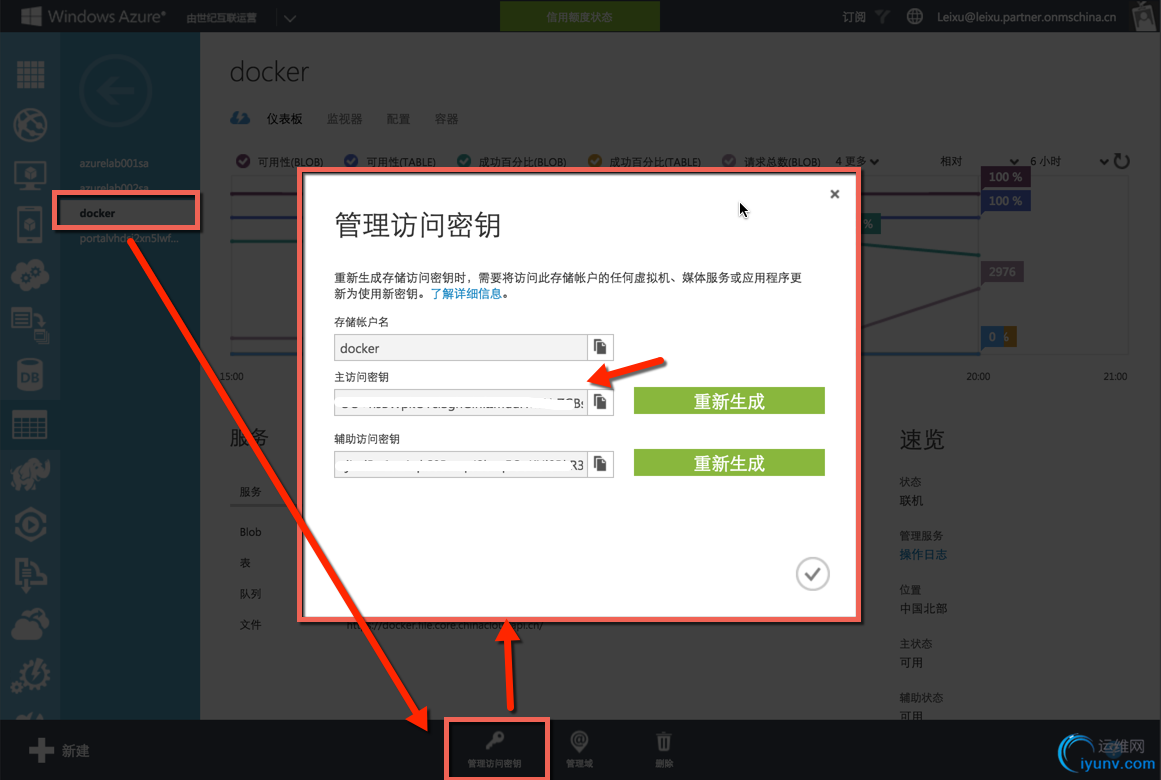
Task: Select the portalvhds storage account
Action: click(x=129, y=239)
